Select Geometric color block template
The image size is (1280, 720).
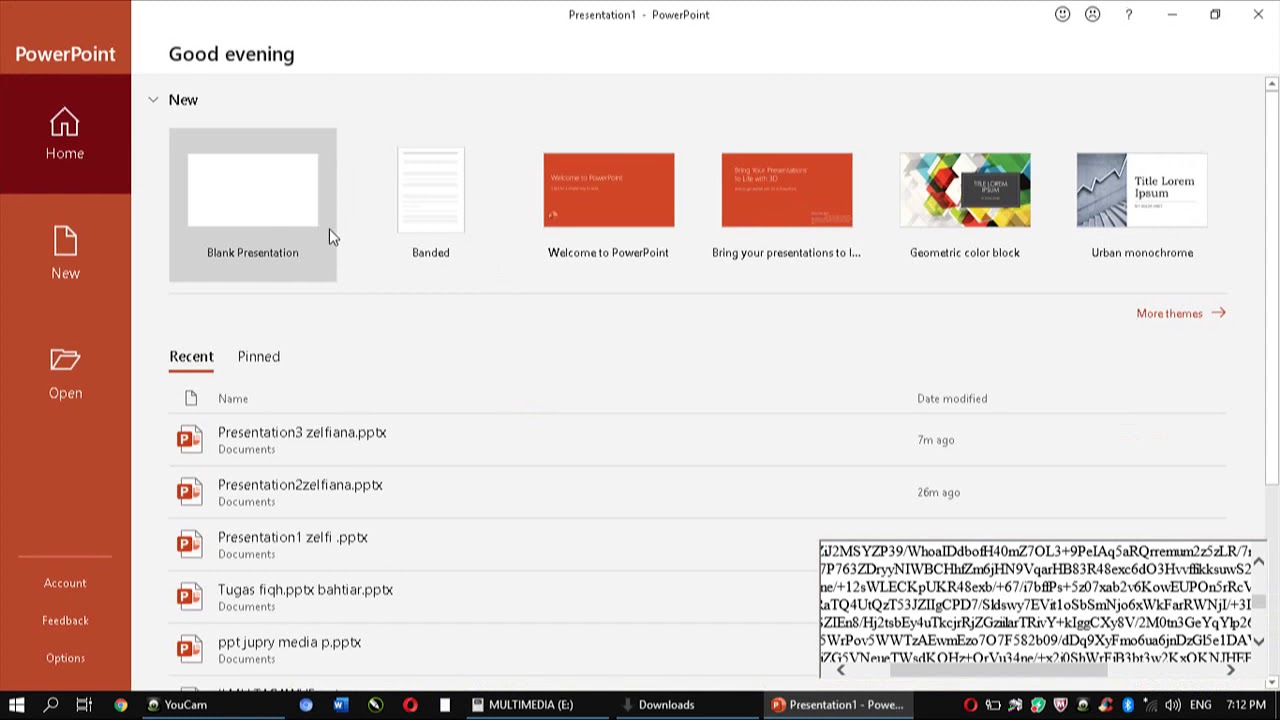coord(965,205)
